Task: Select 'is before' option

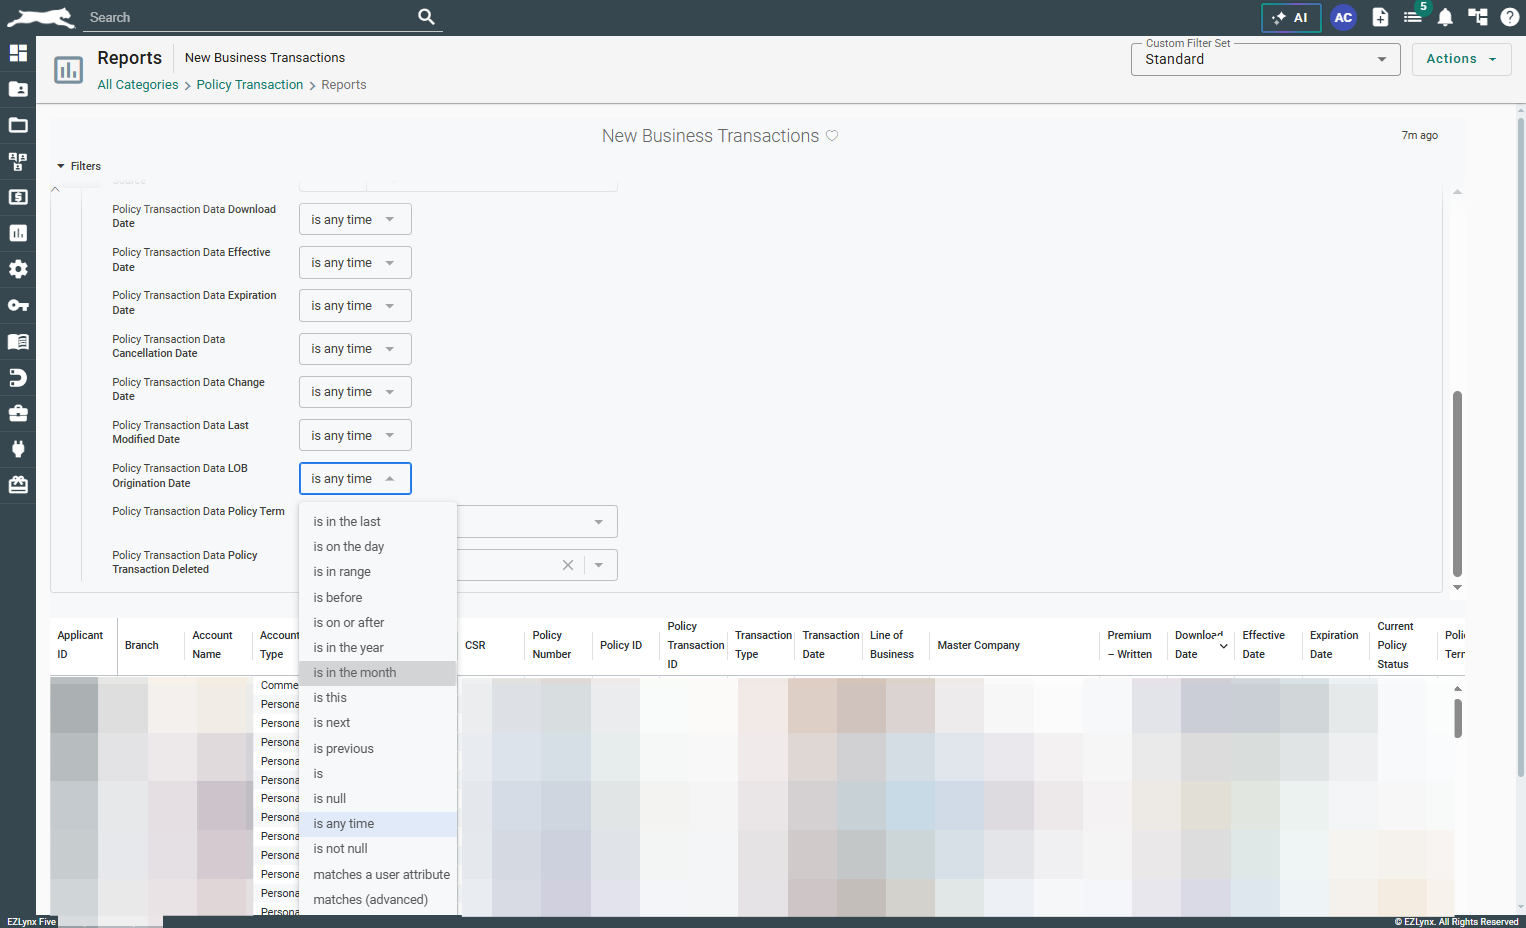Action: pos(378,598)
